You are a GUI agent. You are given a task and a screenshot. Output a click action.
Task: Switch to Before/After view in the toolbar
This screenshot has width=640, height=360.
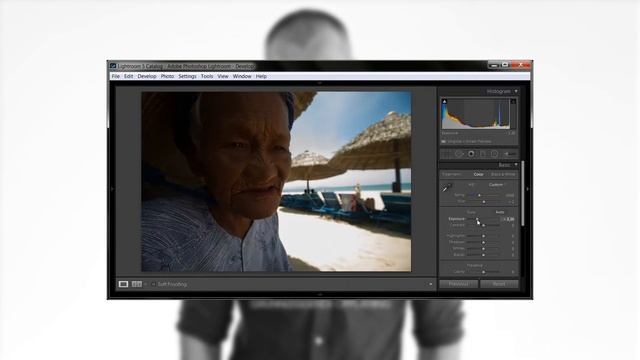click(x=136, y=284)
